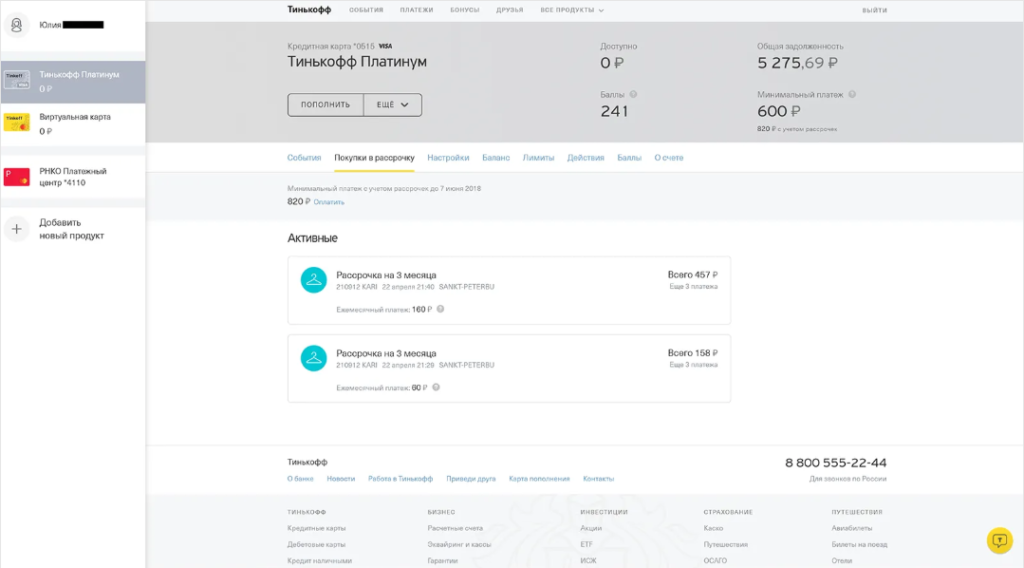1024x568 pixels.
Task: Click help icon next to 160 ₽ monthly payment
Action: 440,309
